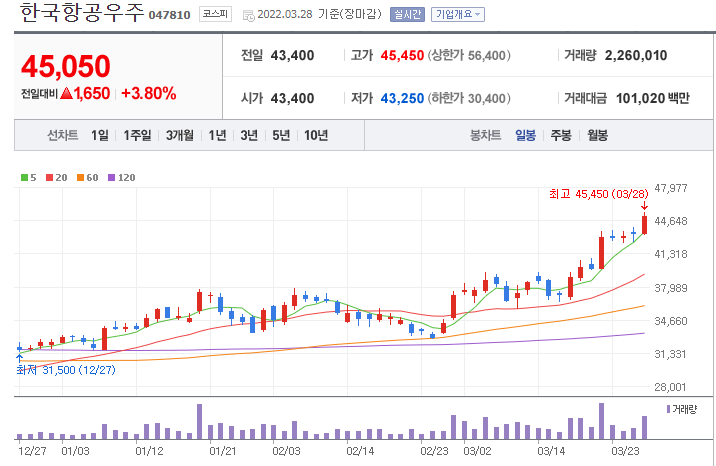Viewport: 716px width, 466px height.
Task: Switch line chart to 3개월
Action: (179, 135)
